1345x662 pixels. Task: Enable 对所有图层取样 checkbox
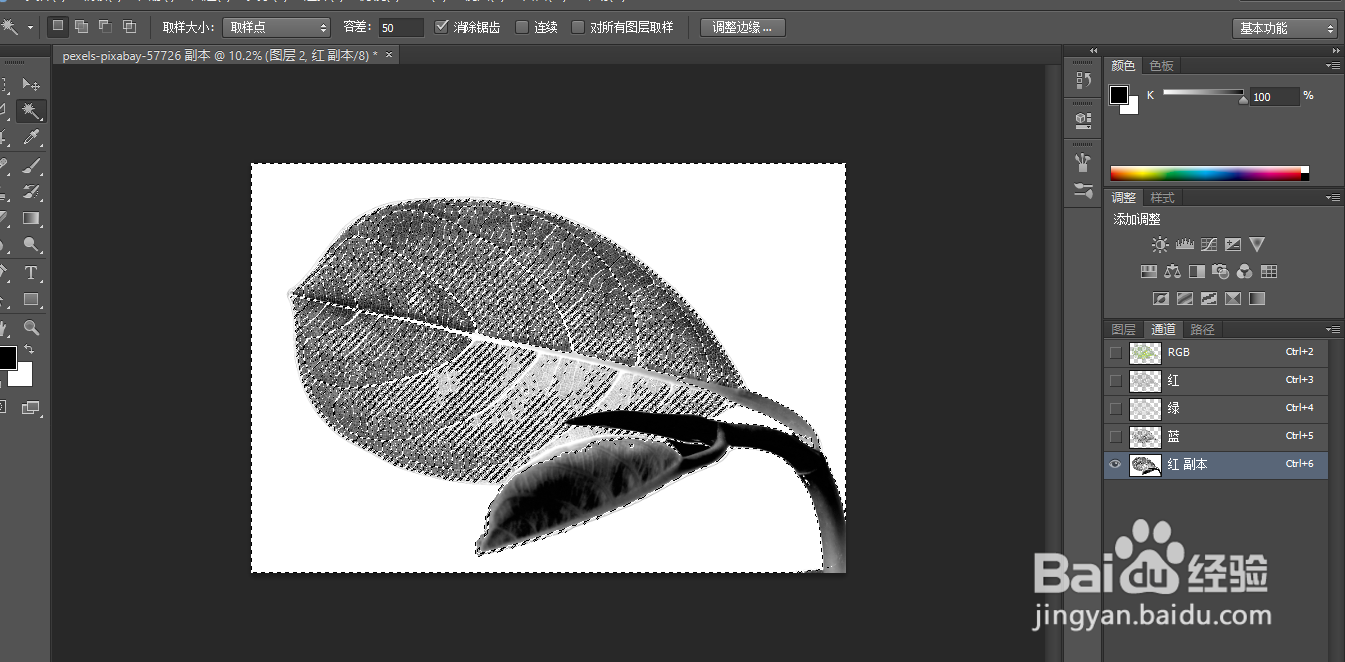tap(578, 27)
